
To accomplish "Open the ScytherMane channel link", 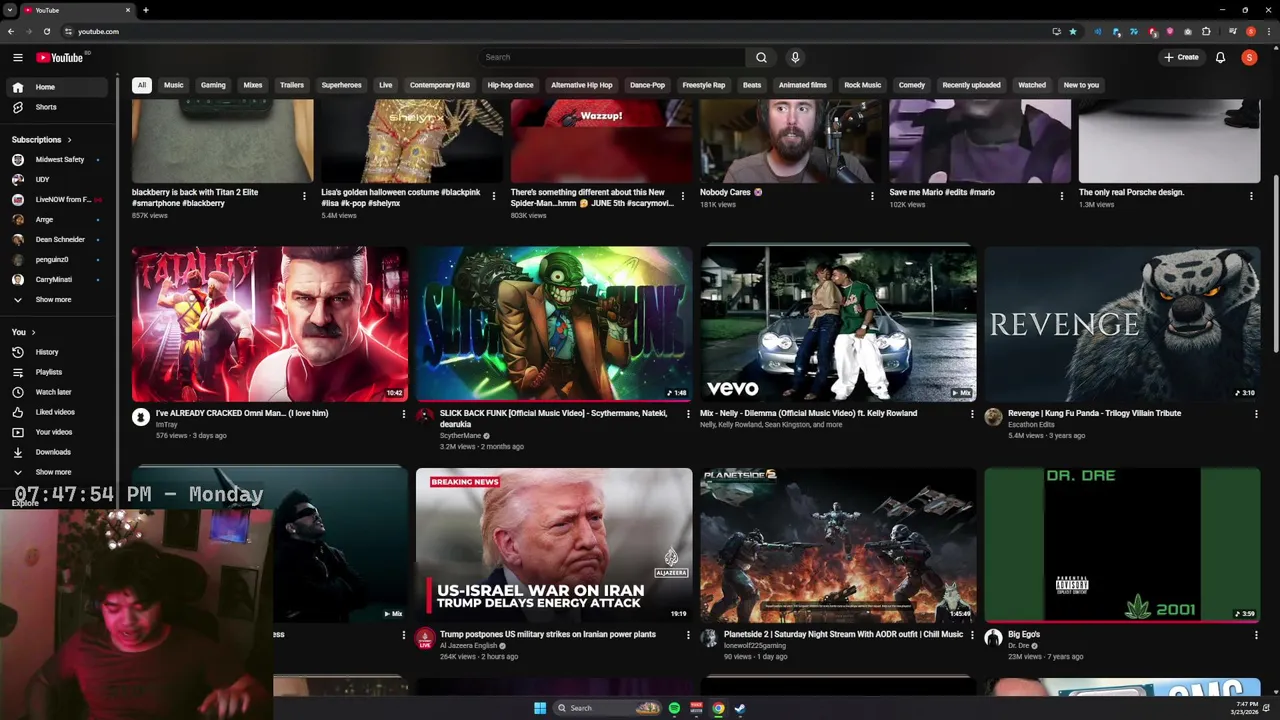I will (x=460, y=436).
